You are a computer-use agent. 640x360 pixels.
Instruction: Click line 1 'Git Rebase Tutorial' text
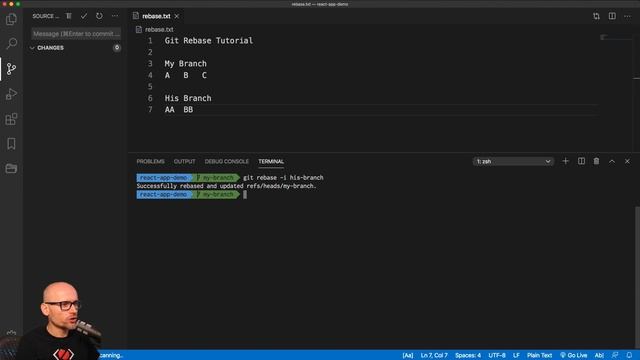(209, 40)
